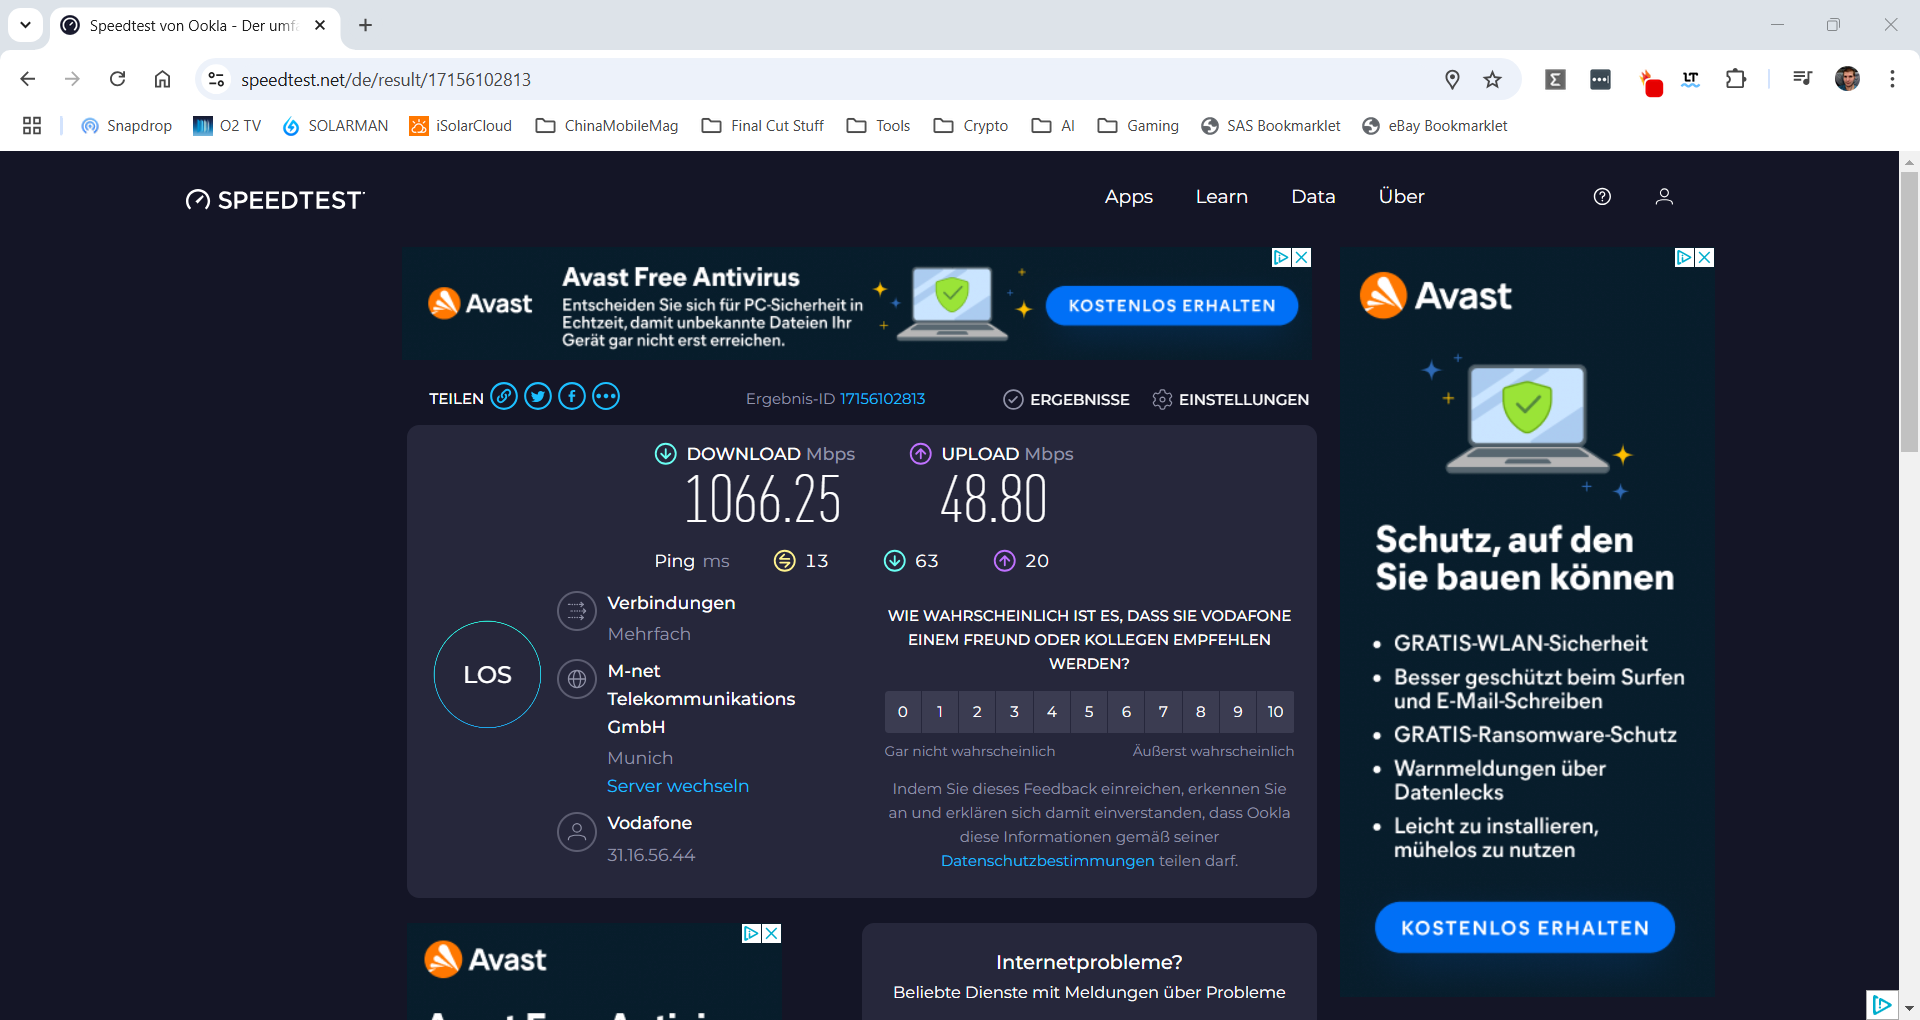The width and height of the screenshot is (1920, 1020).
Task: Share the result on Twitter
Action: tap(538, 397)
